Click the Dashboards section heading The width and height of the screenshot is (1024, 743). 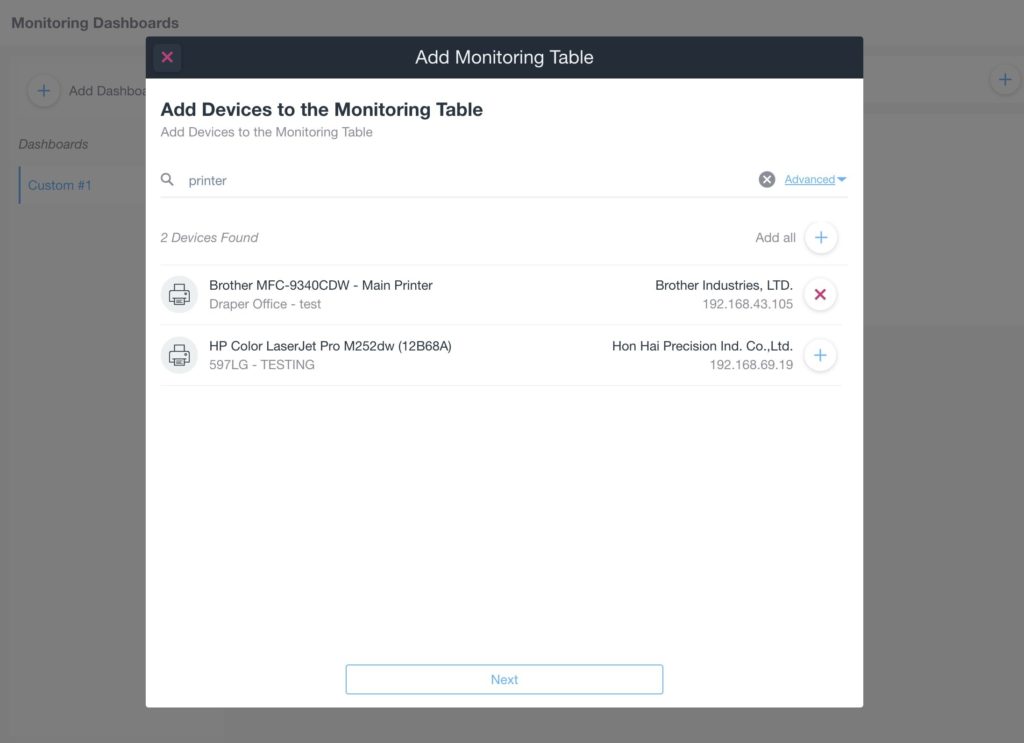click(53, 144)
